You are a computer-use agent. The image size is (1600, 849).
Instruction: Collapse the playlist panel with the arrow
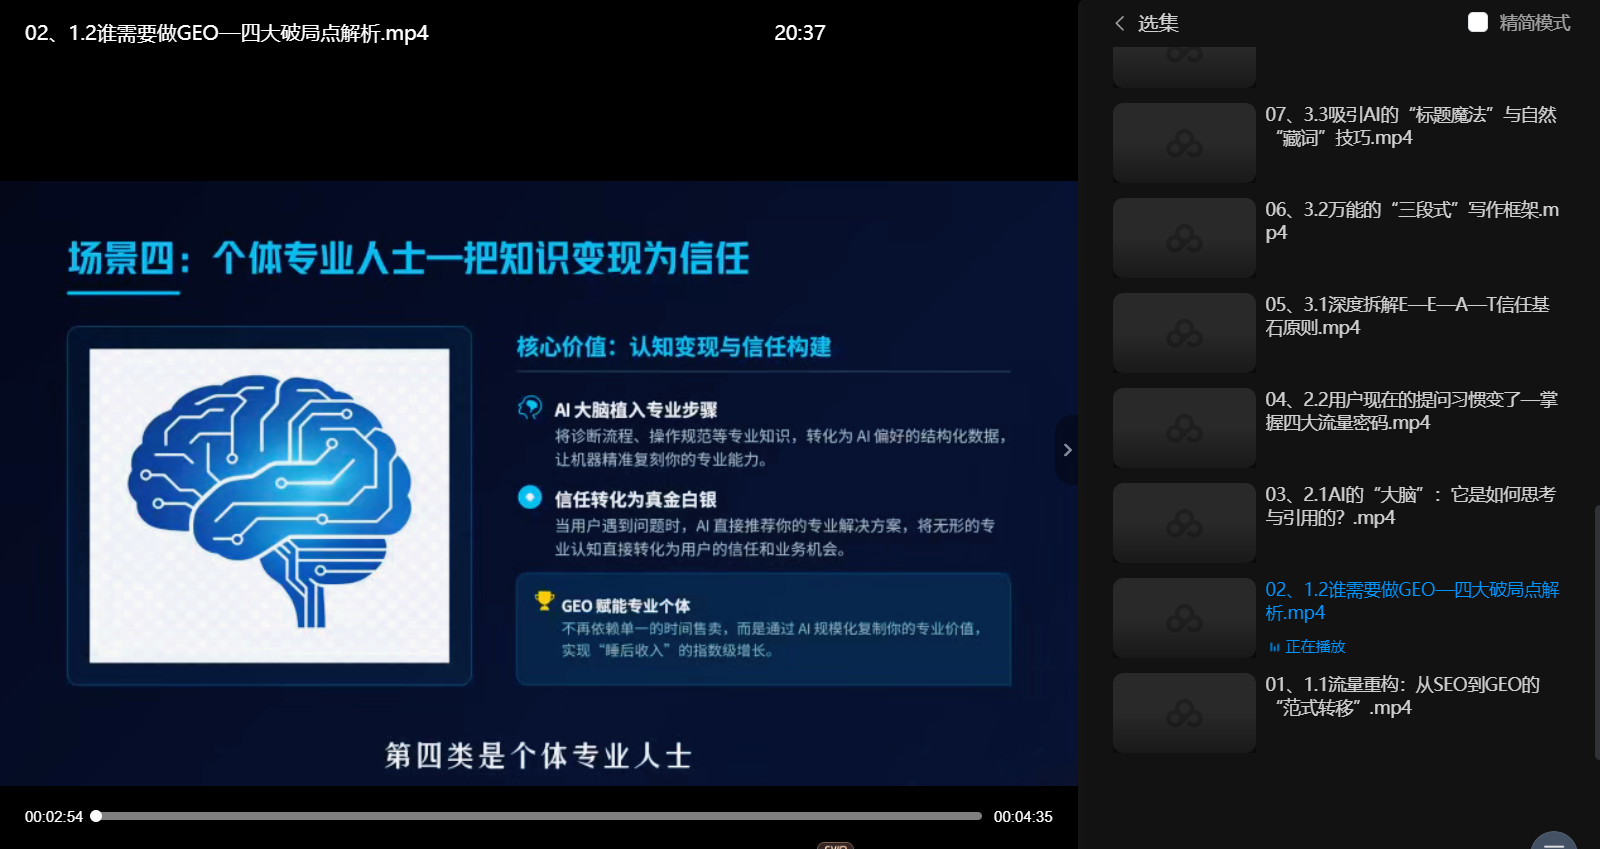[1067, 450]
